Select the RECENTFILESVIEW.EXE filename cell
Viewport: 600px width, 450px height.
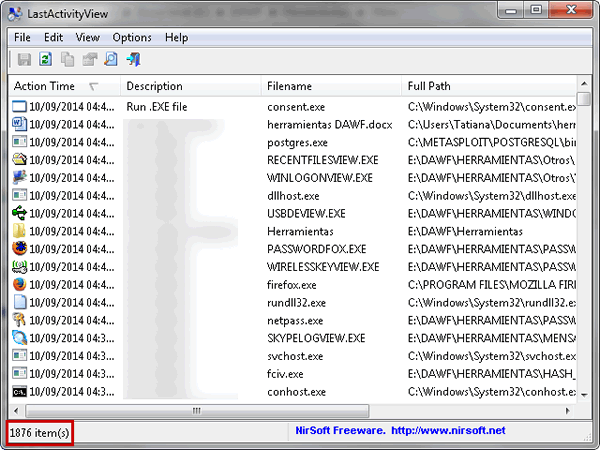pyautogui.click(x=323, y=160)
